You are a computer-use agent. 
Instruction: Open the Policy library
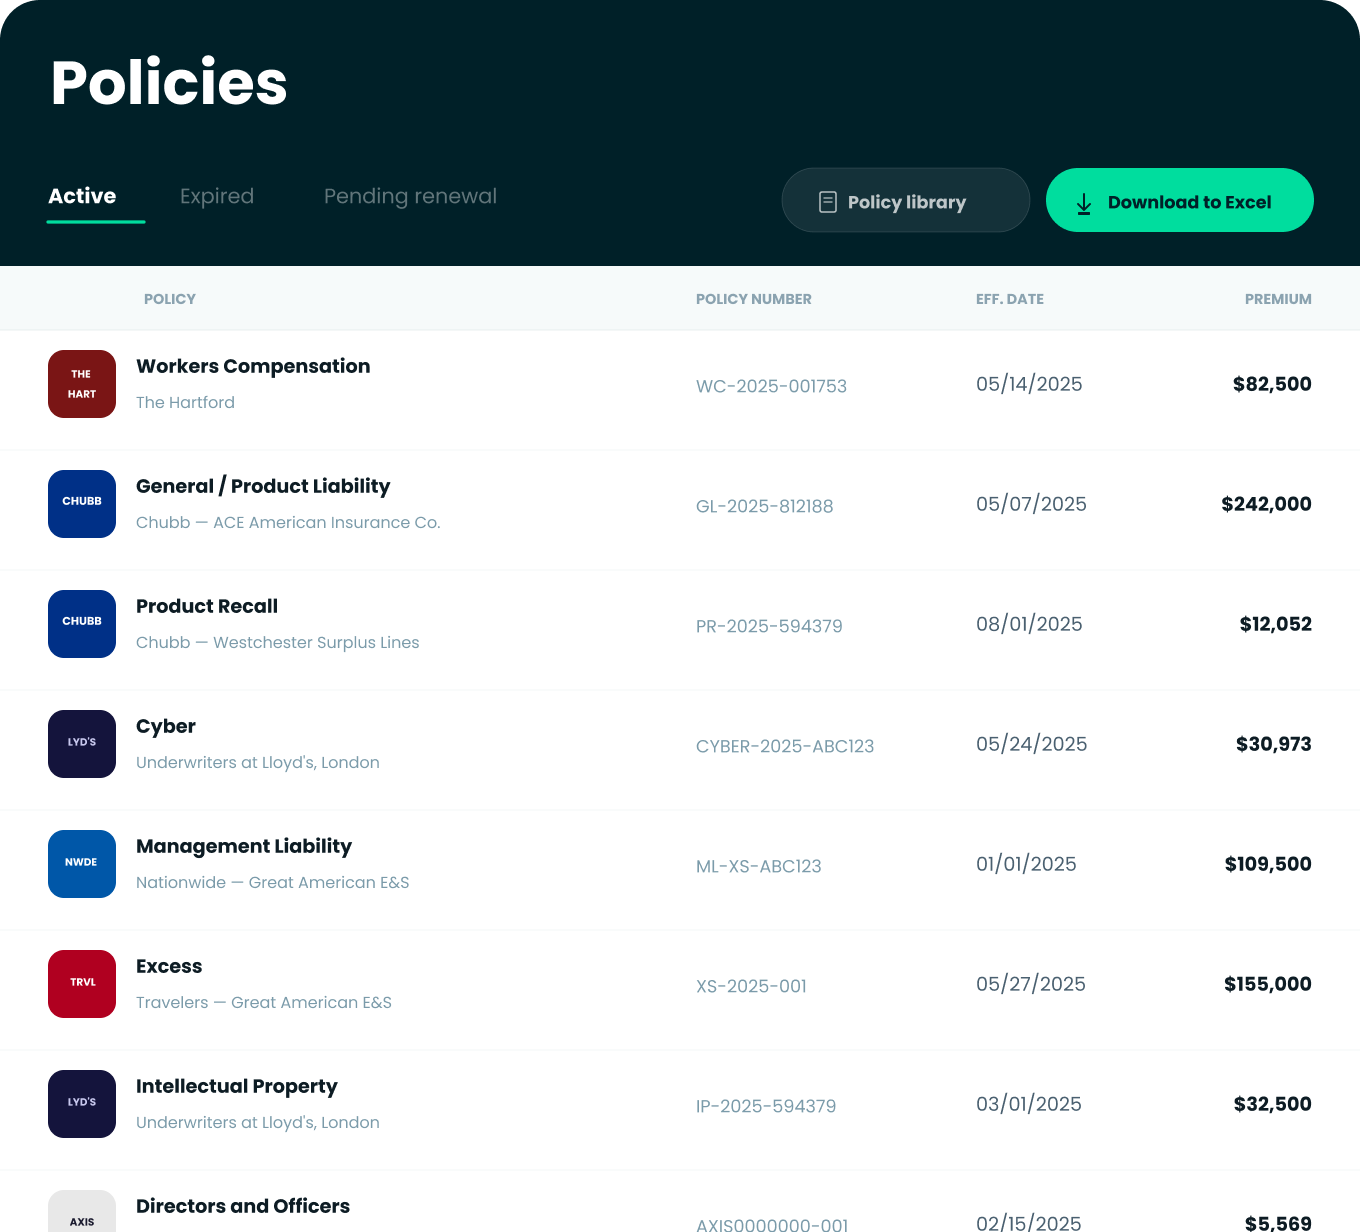[x=906, y=200]
